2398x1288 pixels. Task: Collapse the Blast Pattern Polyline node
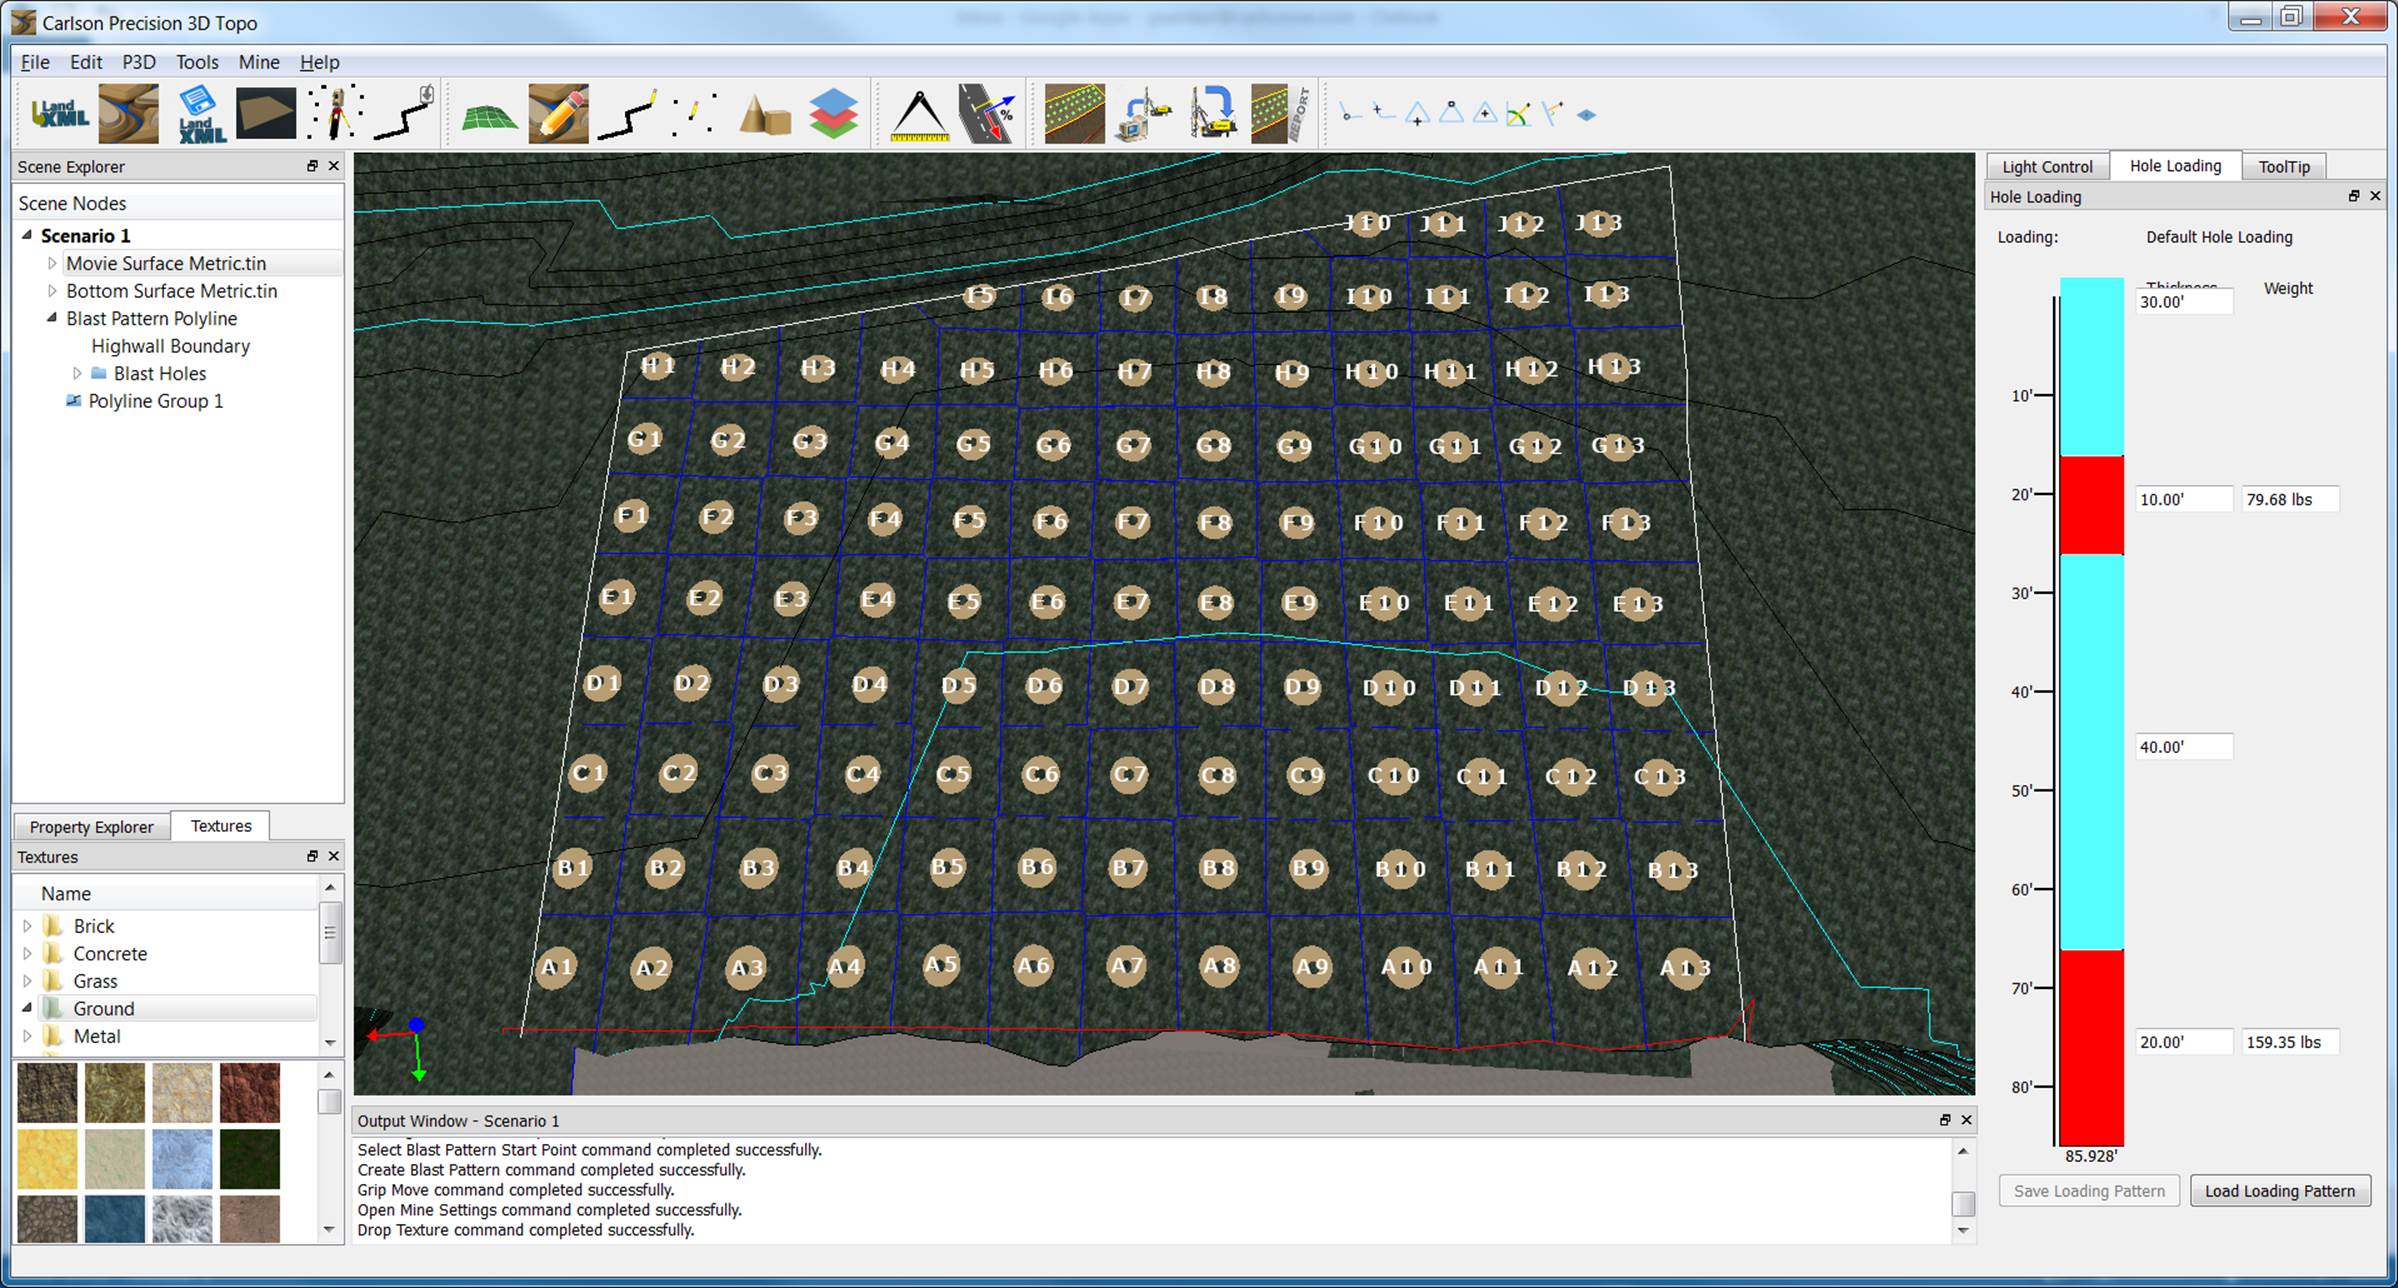(x=52, y=318)
